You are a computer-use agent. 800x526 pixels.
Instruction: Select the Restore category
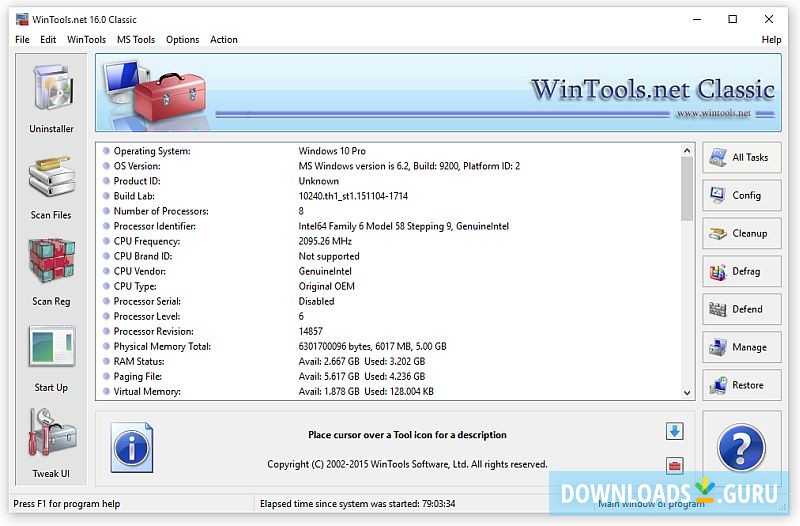[741, 385]
